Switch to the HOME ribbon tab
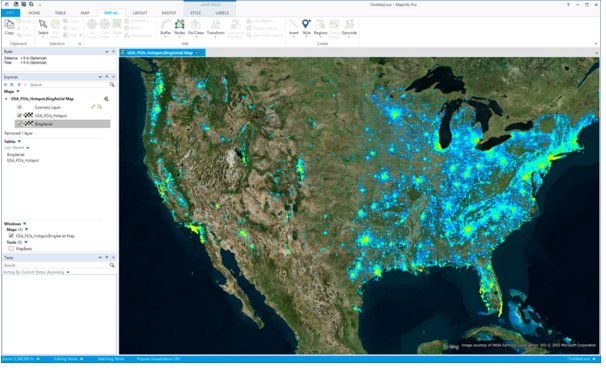This screenshot has height=373, width=606. point(34,13)
